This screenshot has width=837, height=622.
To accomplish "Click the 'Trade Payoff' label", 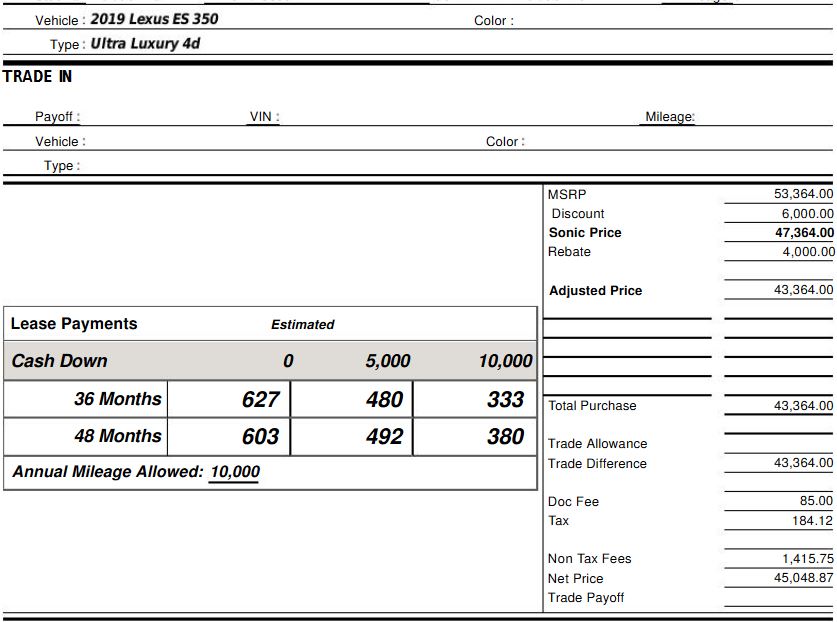I will pos(586,598).
